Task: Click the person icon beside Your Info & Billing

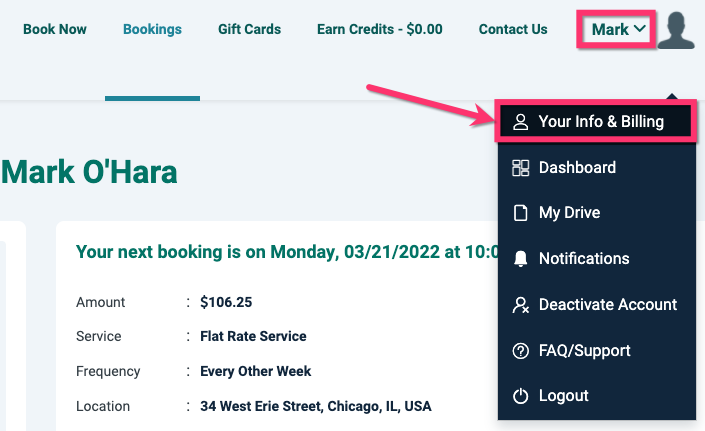Action: tap(520, 122)
